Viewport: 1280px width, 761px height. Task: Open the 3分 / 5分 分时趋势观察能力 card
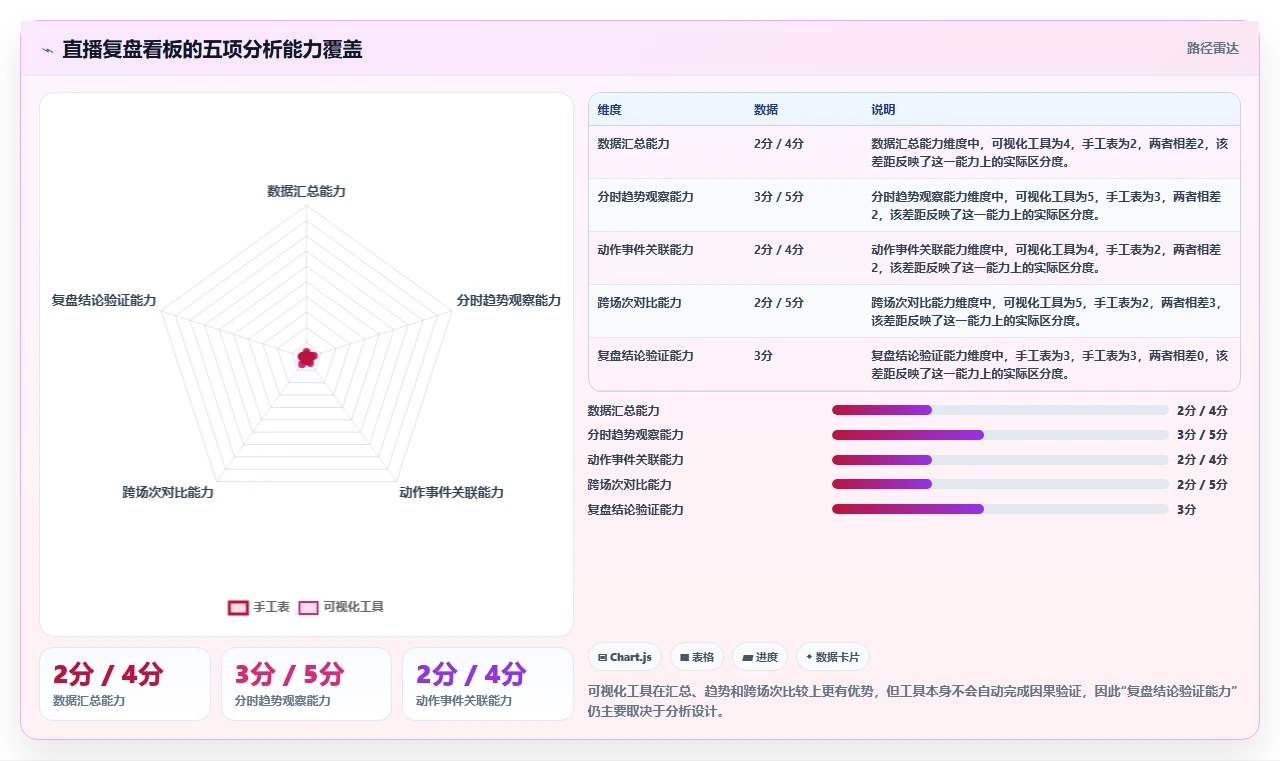[306, 684]
